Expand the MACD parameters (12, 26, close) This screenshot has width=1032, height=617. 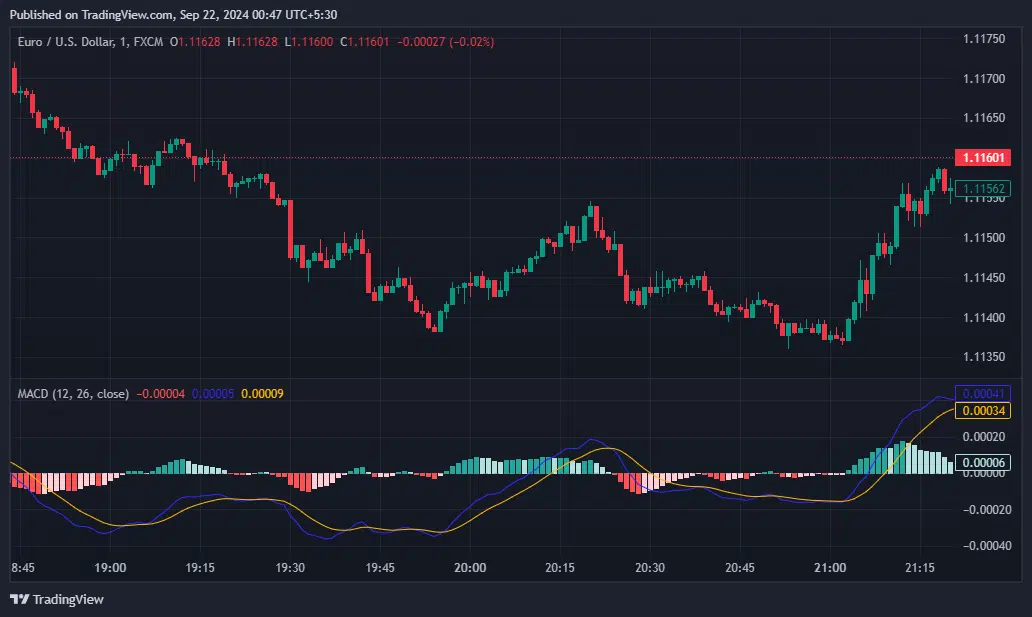click(90, 395)
